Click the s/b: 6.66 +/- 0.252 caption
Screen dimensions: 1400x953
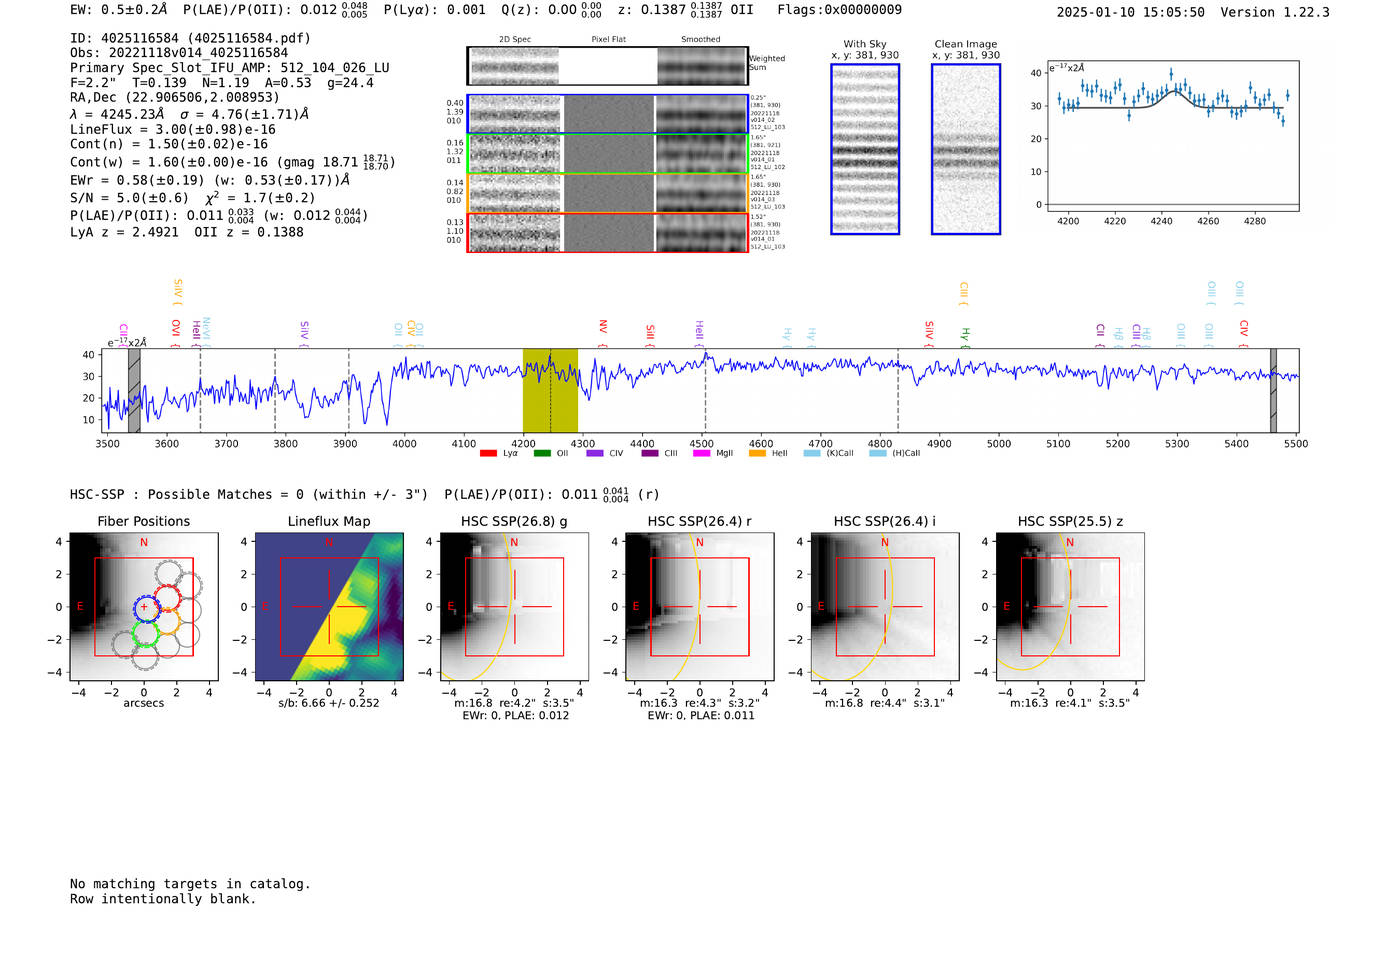(x=329, y=703)
